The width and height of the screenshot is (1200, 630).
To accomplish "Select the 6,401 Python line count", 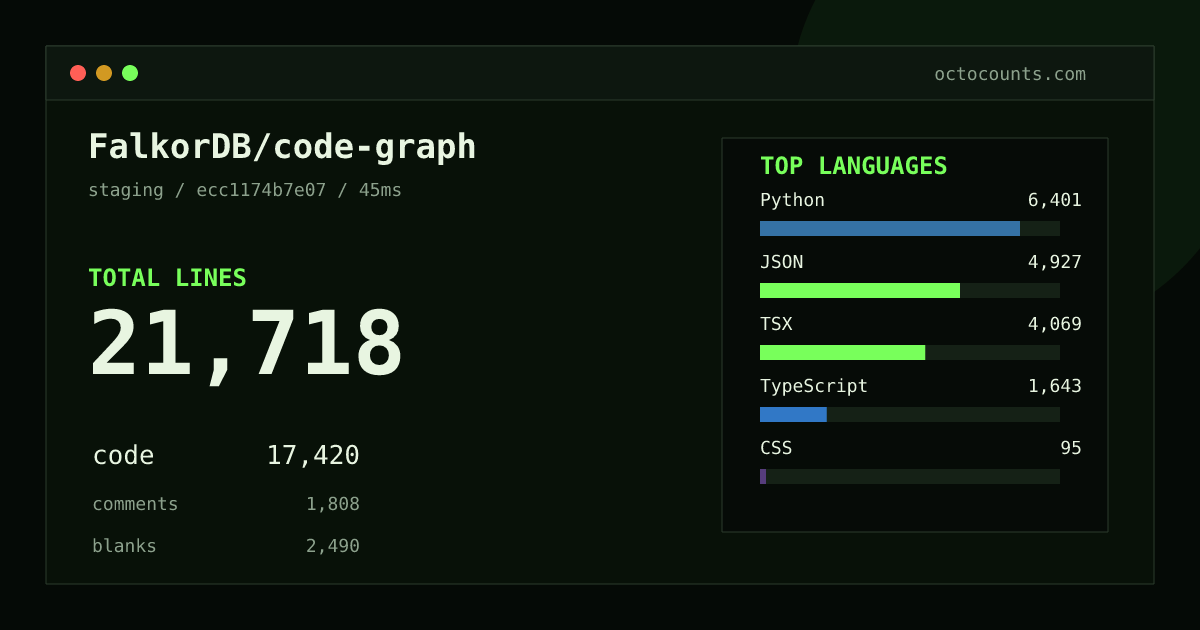I will [x=1055, y=200].
